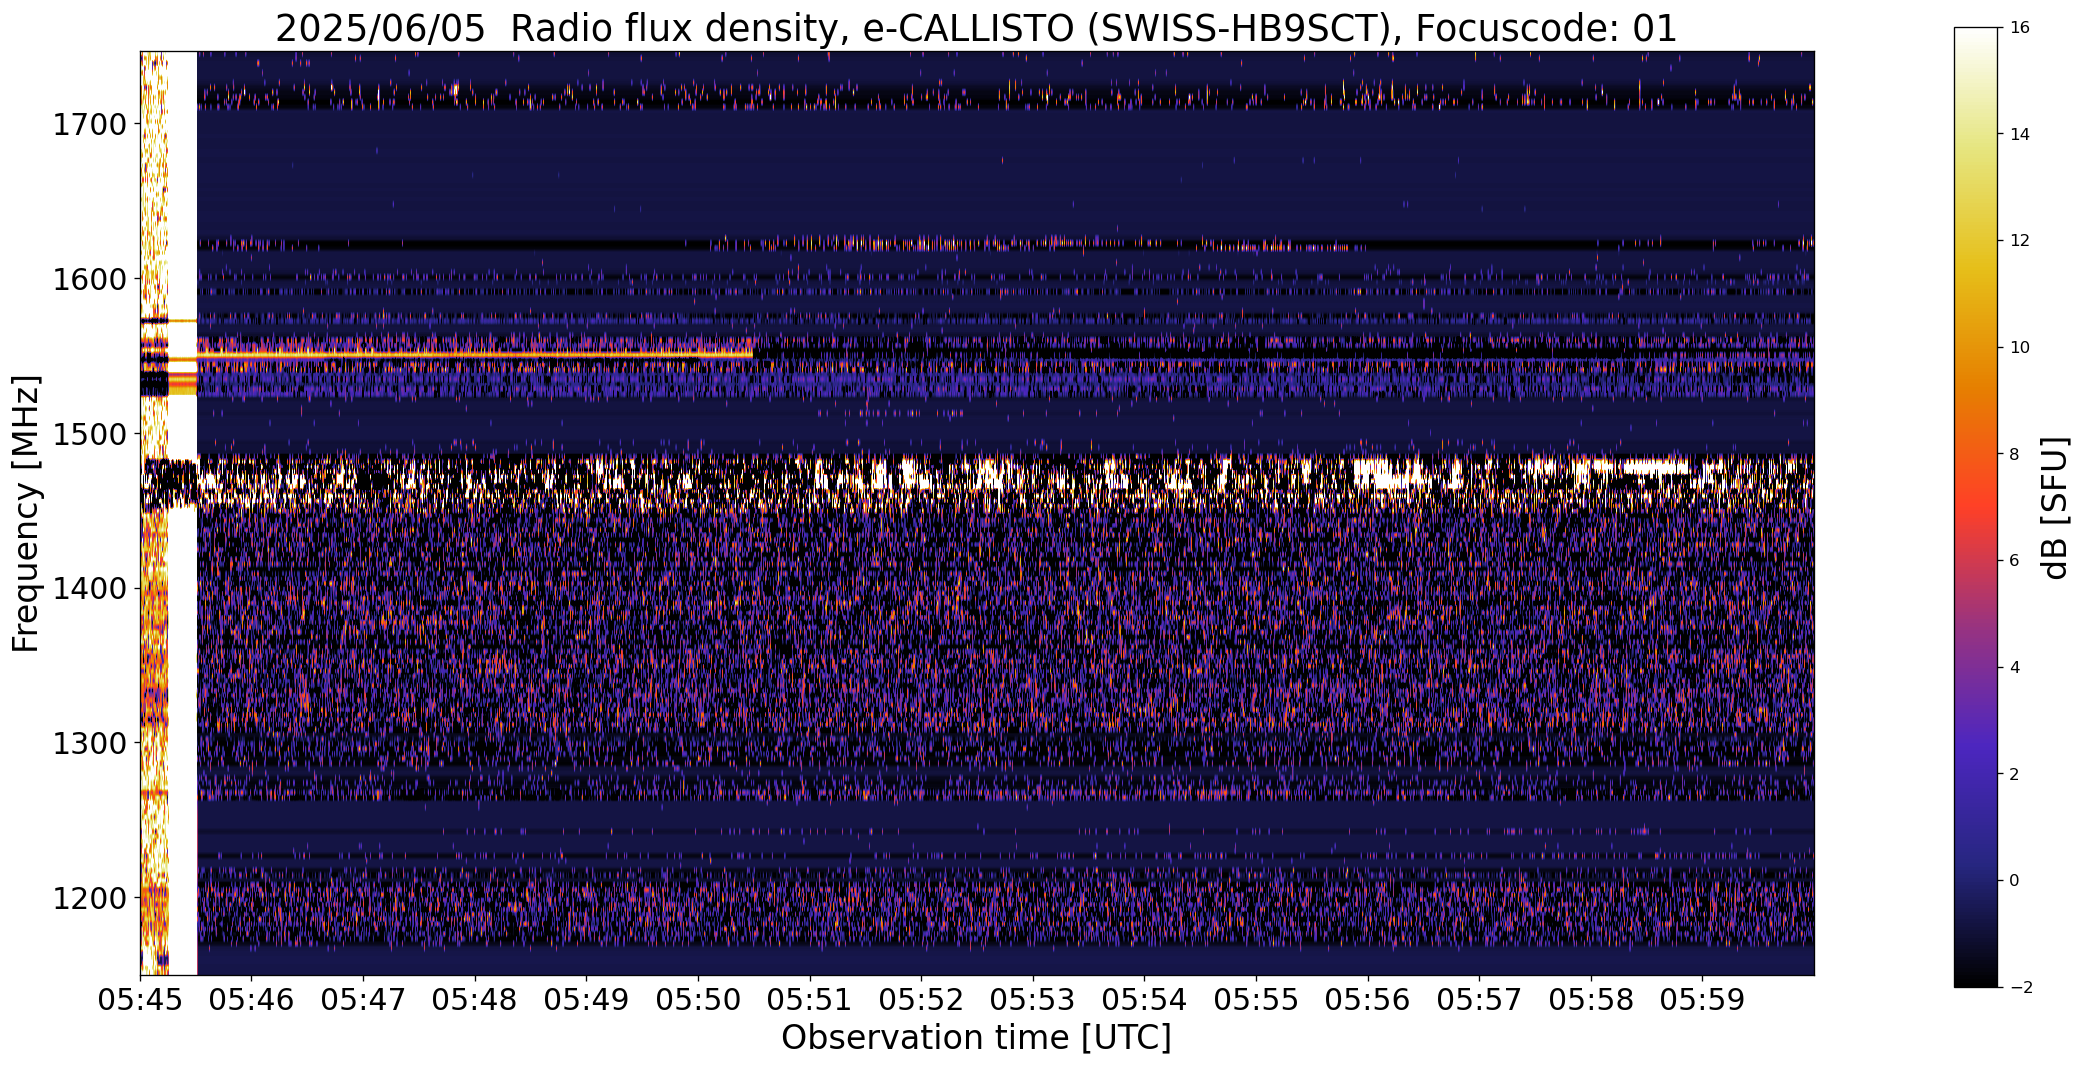Click the 1700 frequency tick label
Viewport: 2085px width, 1067px height.
pyautogui.click(x=89, y=125)
